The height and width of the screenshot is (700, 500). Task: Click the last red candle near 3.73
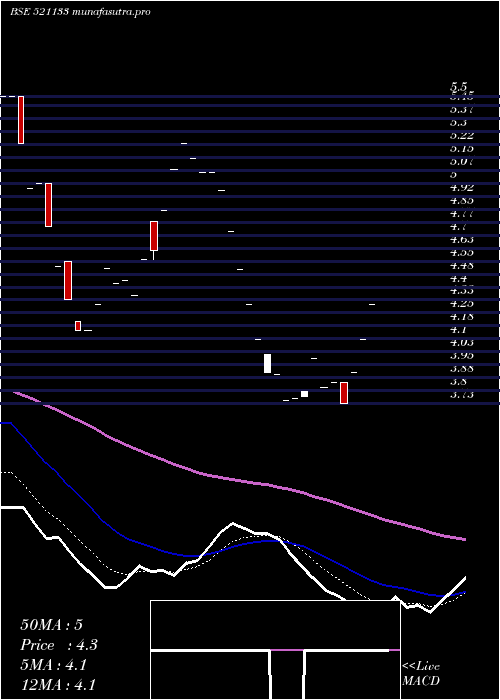[344, 393]
